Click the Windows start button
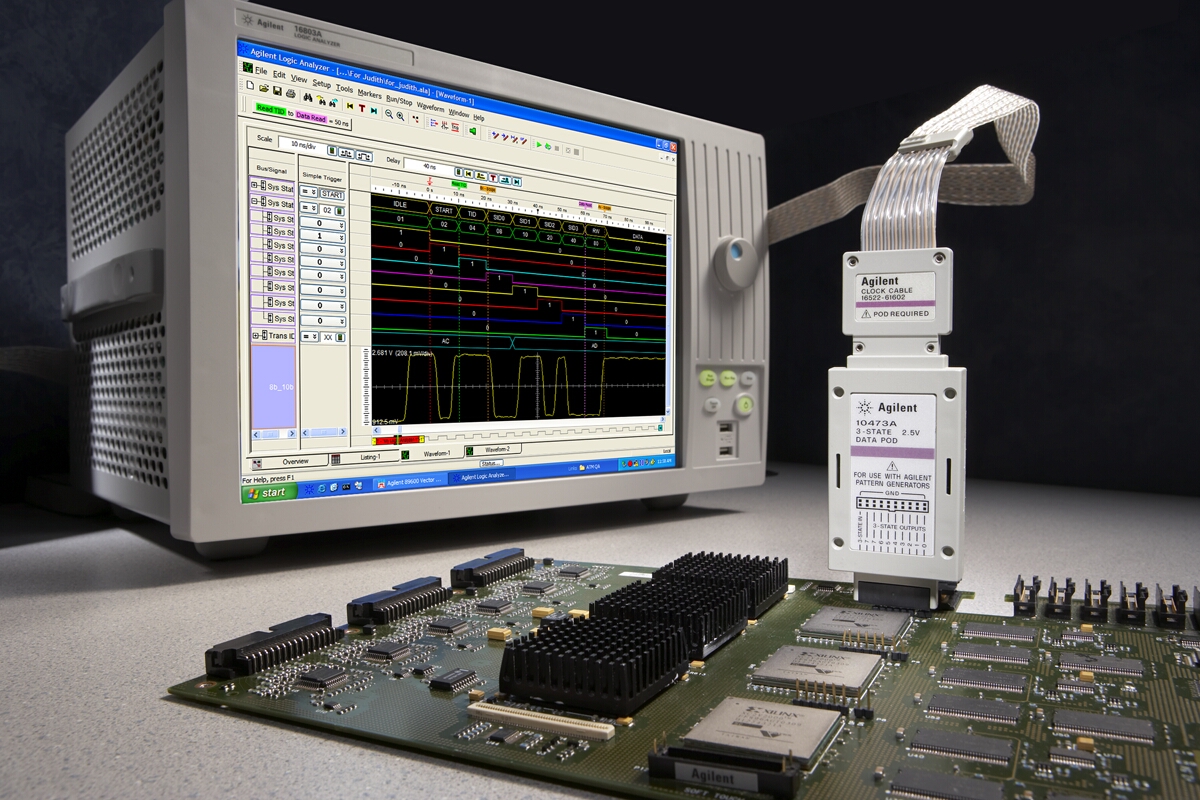This screenshot has width=1200, height=800. 268,492
